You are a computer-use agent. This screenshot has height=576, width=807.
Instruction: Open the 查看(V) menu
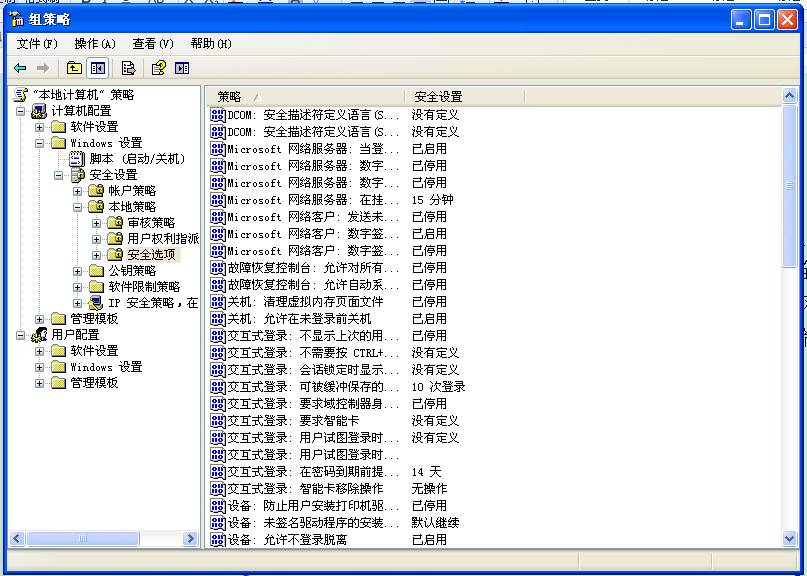(x=152, y=44)
